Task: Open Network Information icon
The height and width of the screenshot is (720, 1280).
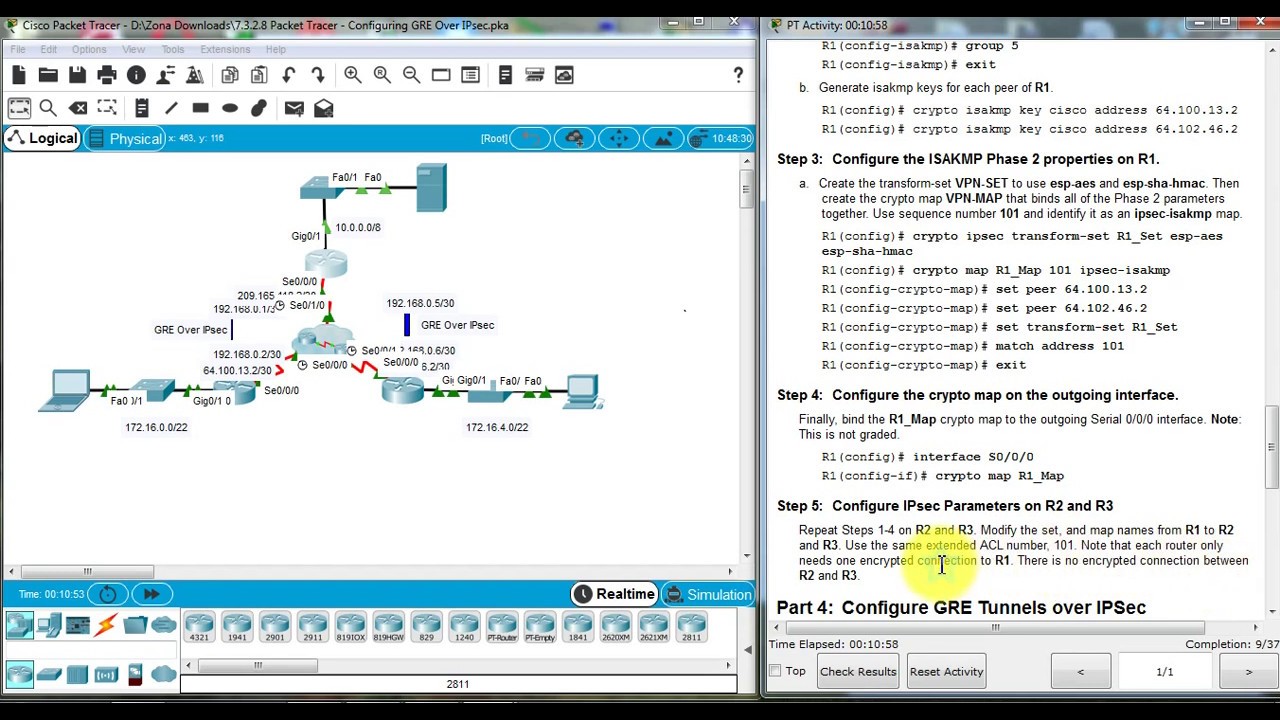Action: pyautogui.click(x=136, y=75)
